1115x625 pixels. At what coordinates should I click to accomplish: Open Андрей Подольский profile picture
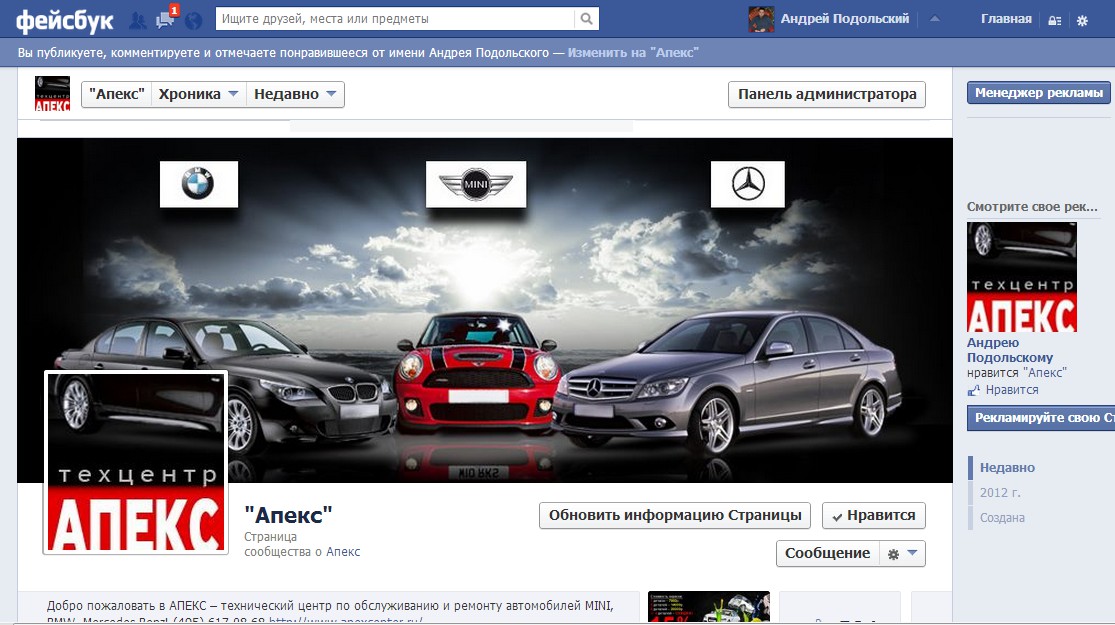pyautogui.click(x=761, y=19)
